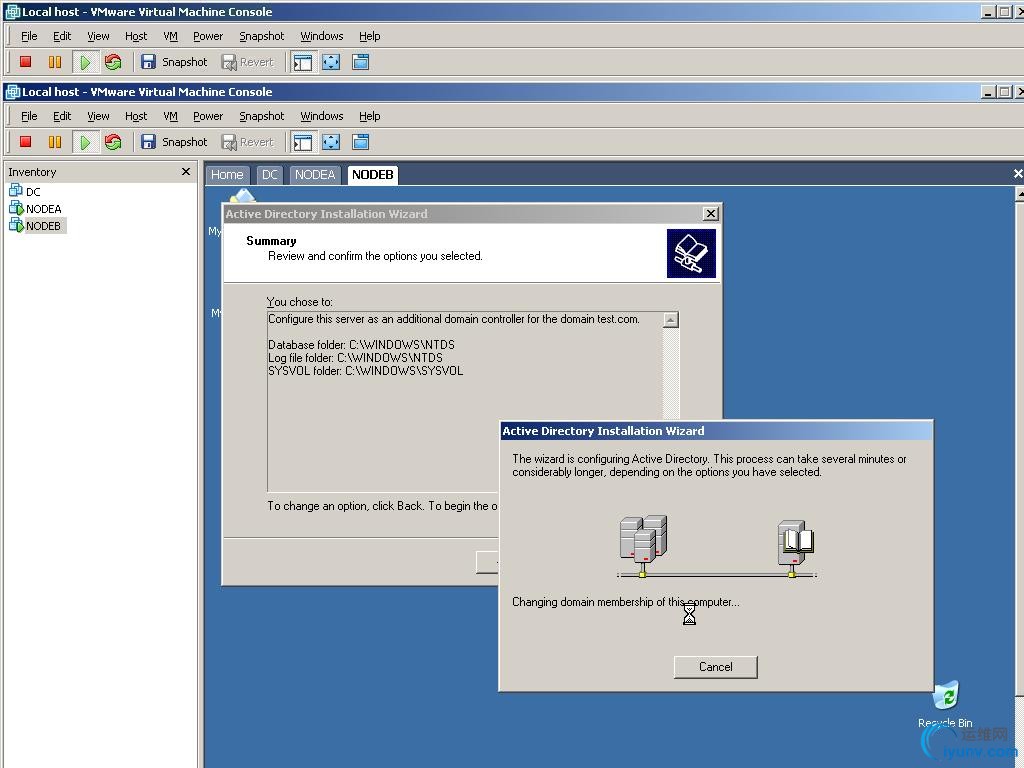Open the Host menu in the front console
Image resolution: width=1024 pixels, height=768 pixels.
(x=136, y=116)
